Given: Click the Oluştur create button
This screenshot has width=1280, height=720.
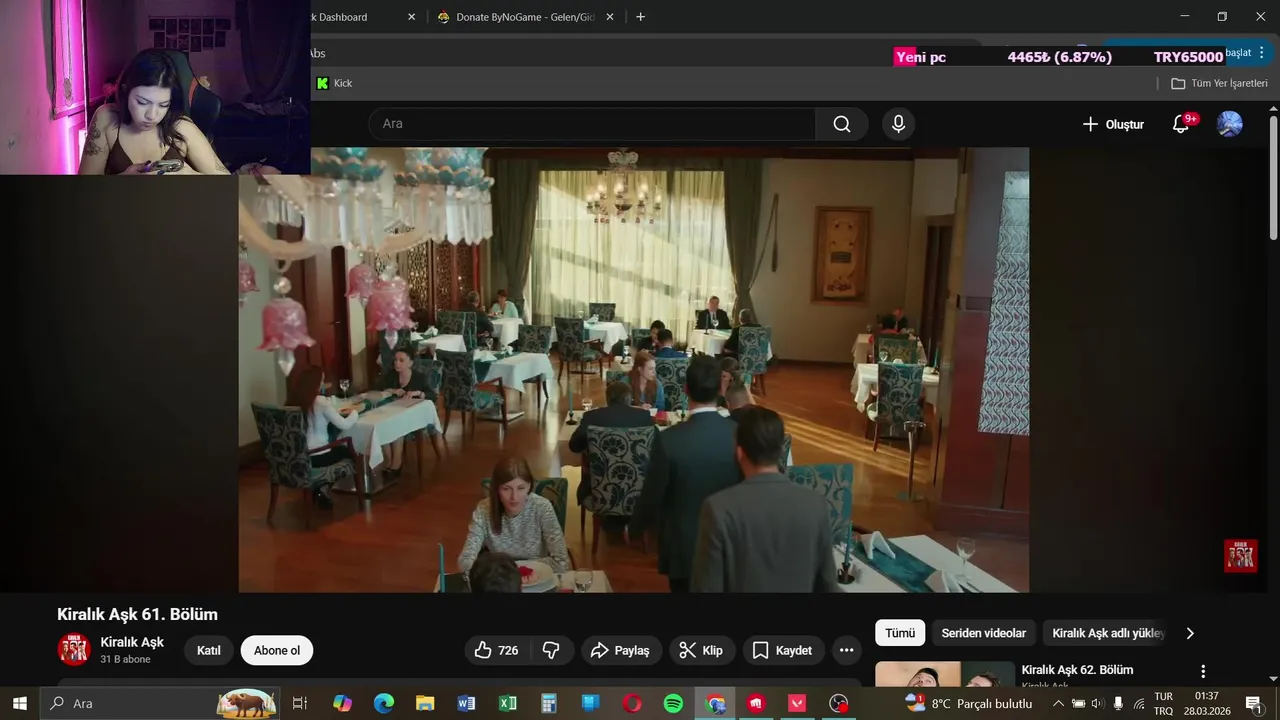Looking at the screenshot, I should point(1113,124).
